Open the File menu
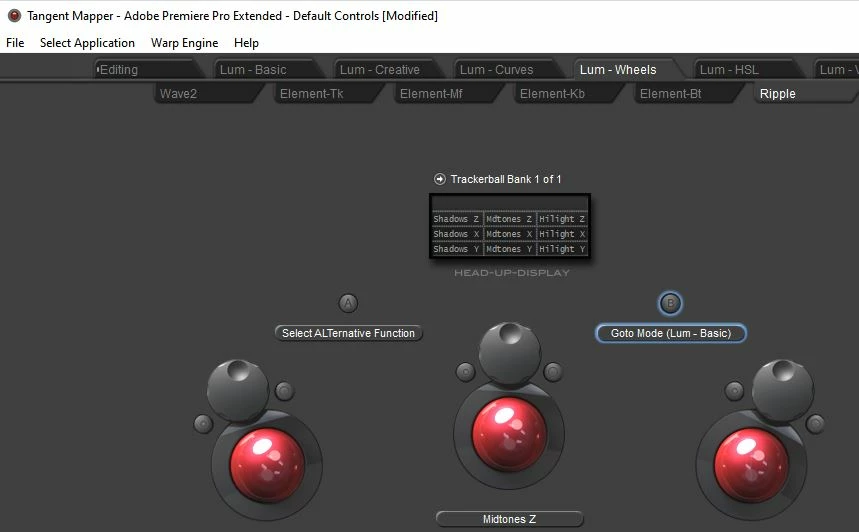The image size is (859, 532). click(15, 43)
